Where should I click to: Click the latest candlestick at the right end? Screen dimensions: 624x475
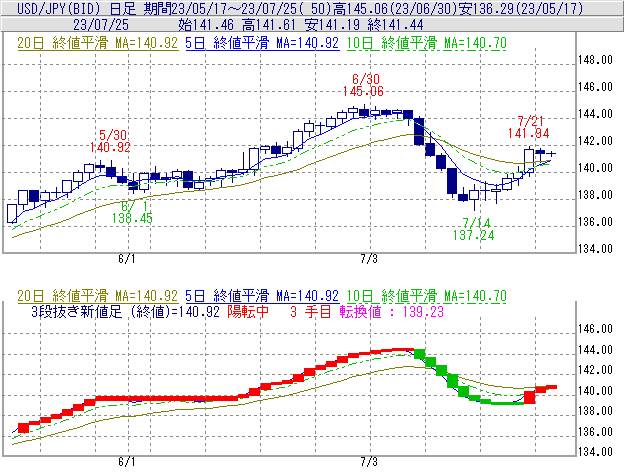point(551,154)
